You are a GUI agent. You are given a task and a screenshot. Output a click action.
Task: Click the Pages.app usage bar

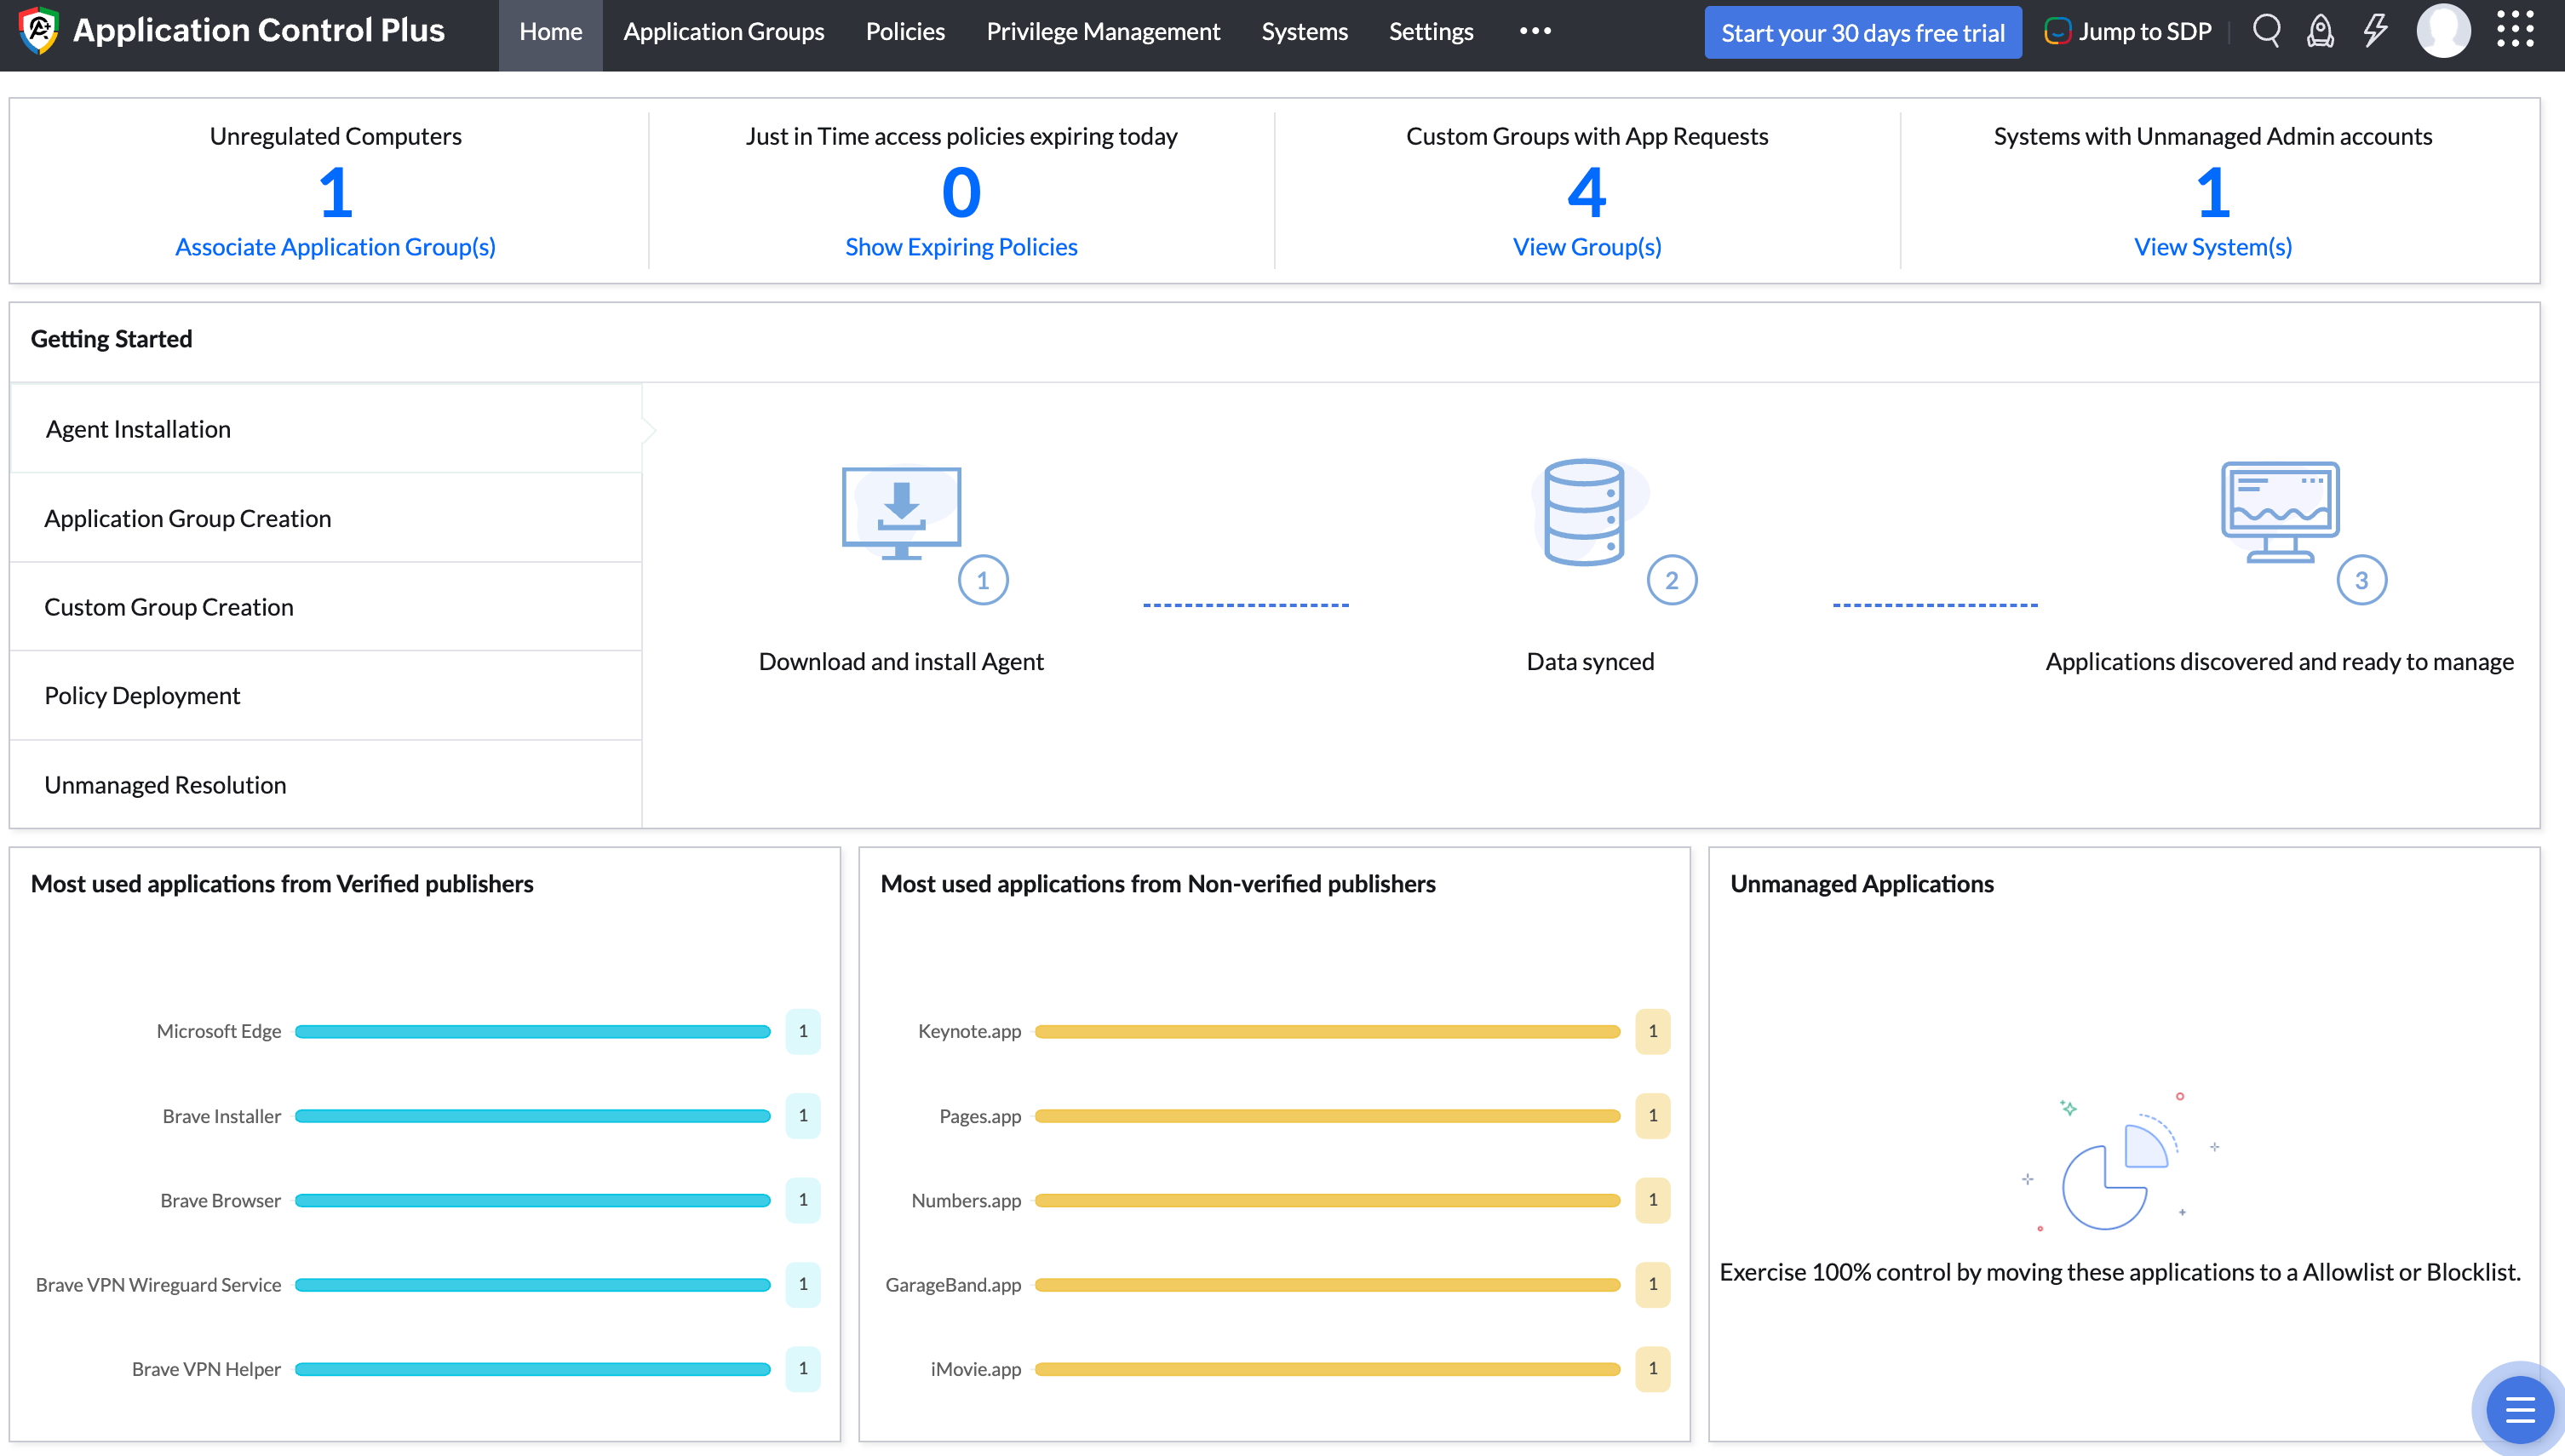(x=1328, y=1116)
